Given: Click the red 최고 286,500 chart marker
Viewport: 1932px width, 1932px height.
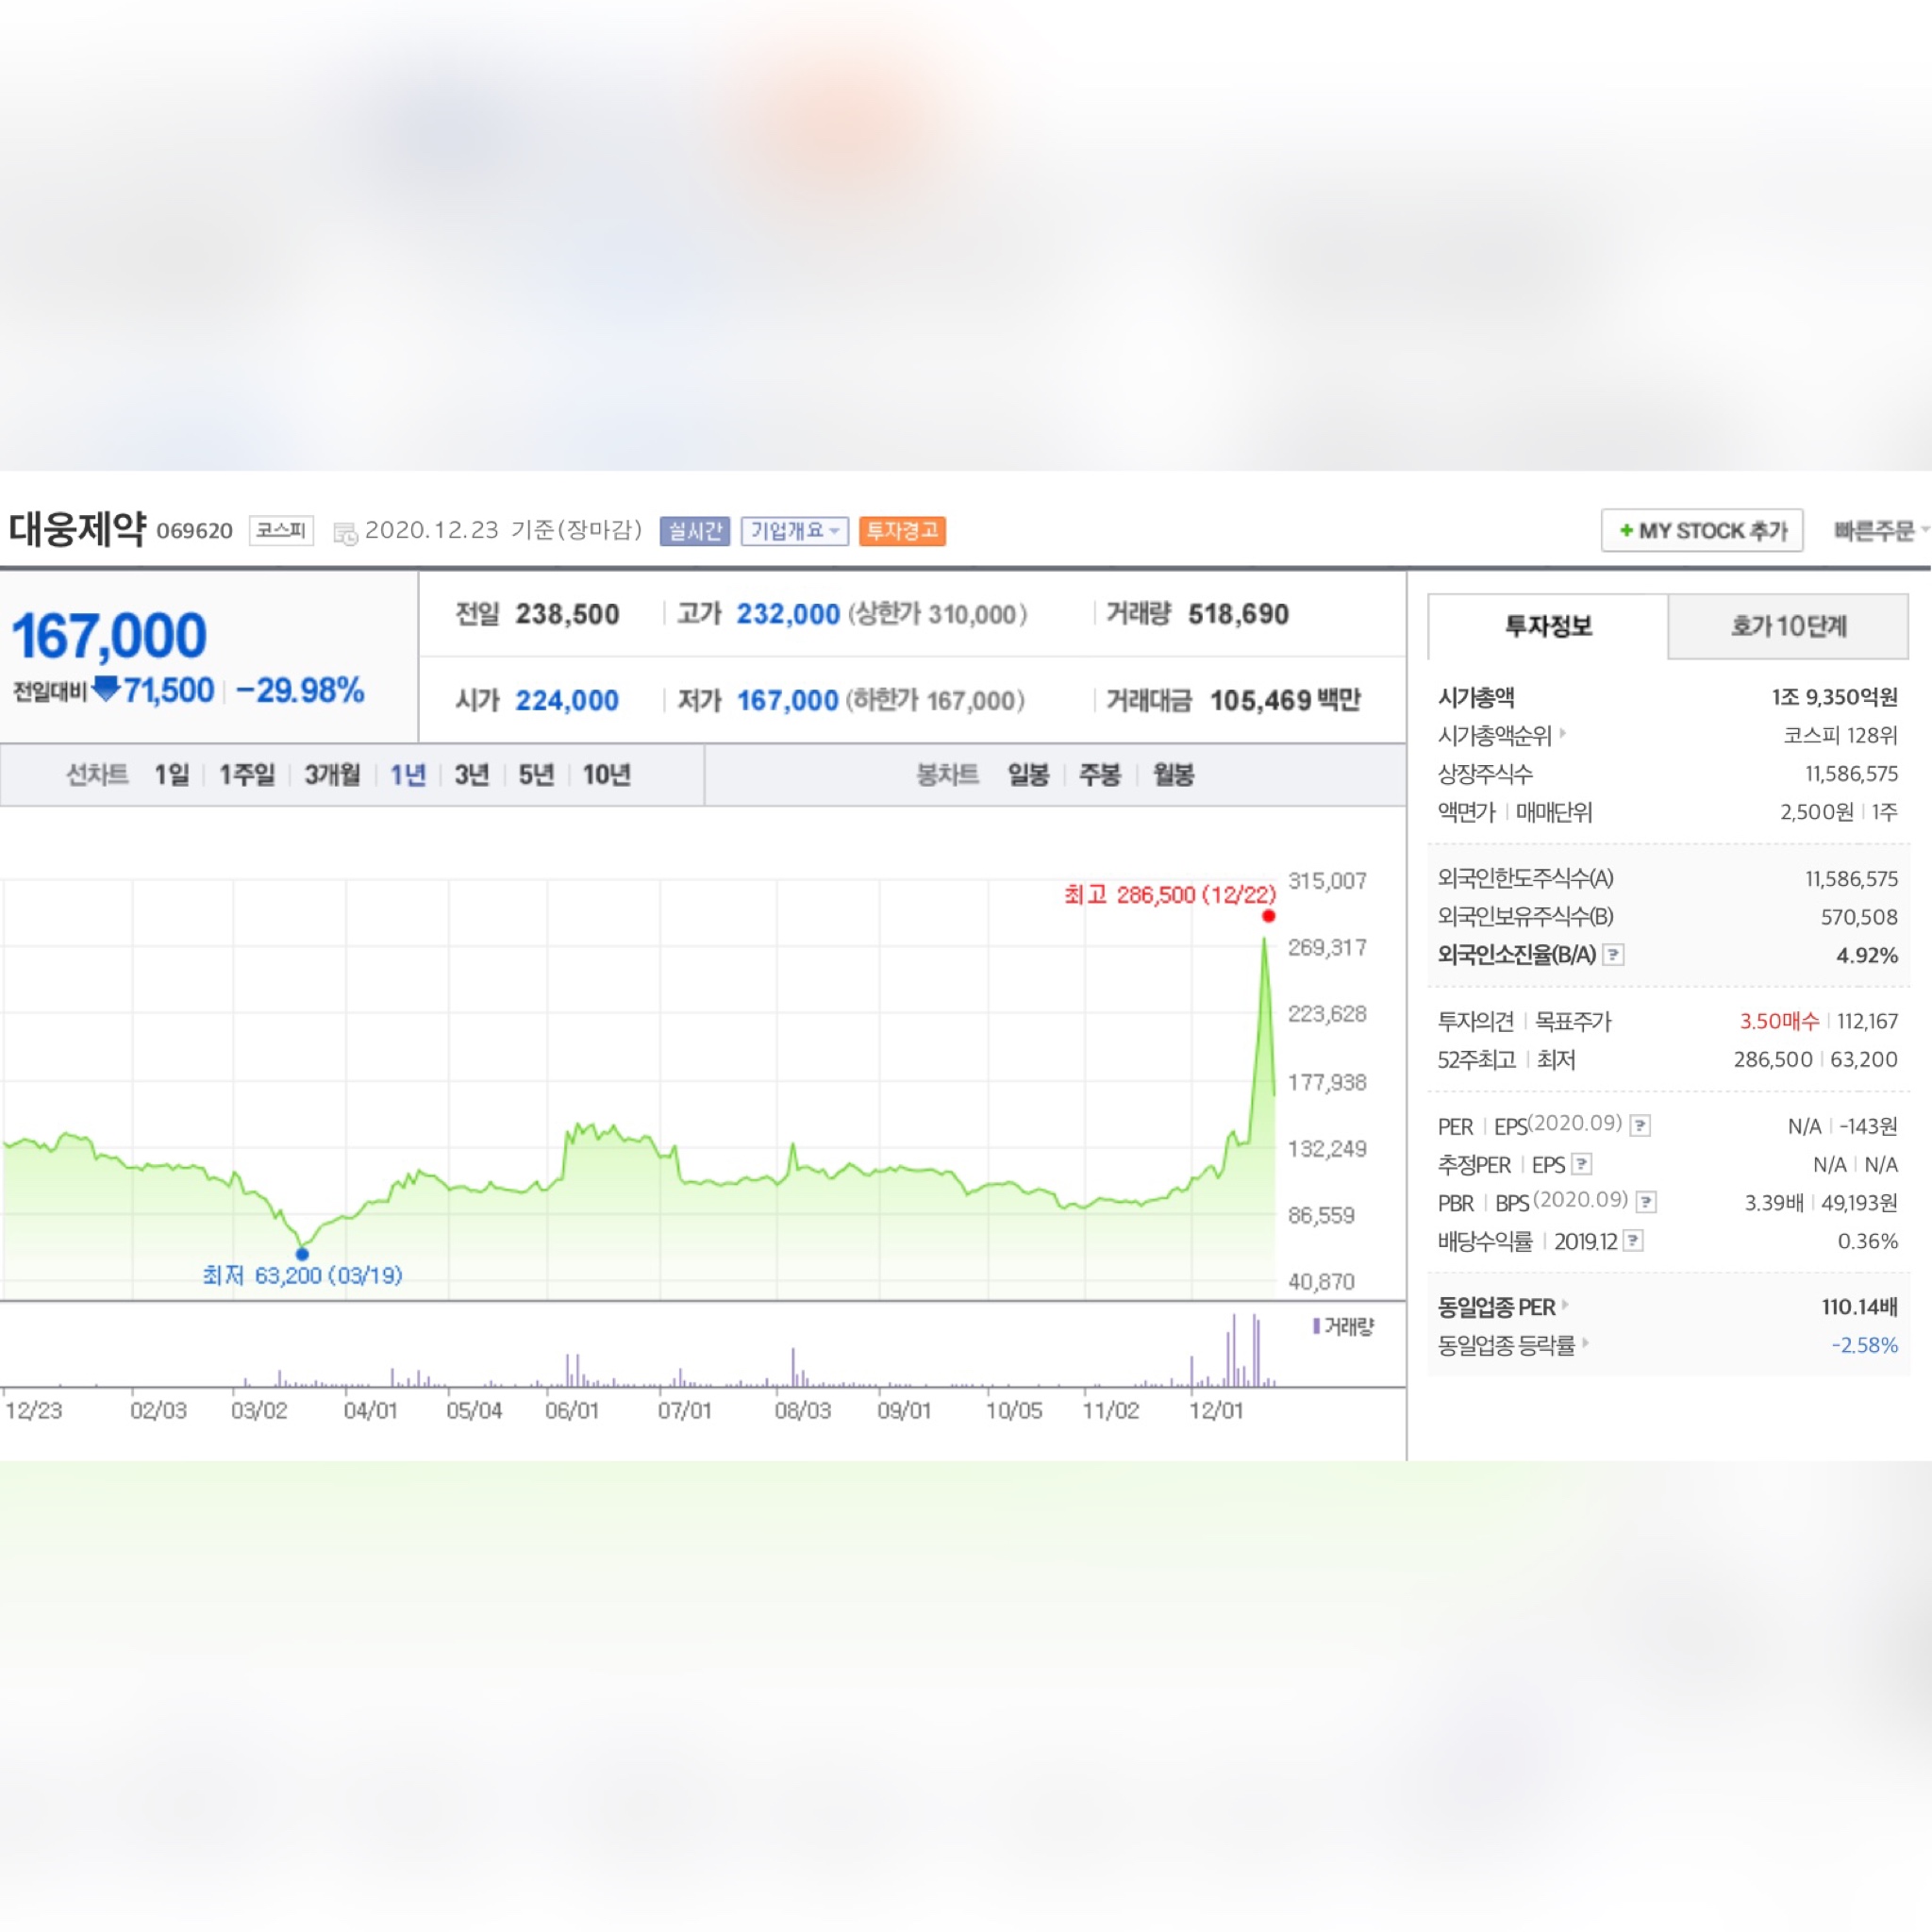Looking at the screenshot, I should click(1268, 916).
